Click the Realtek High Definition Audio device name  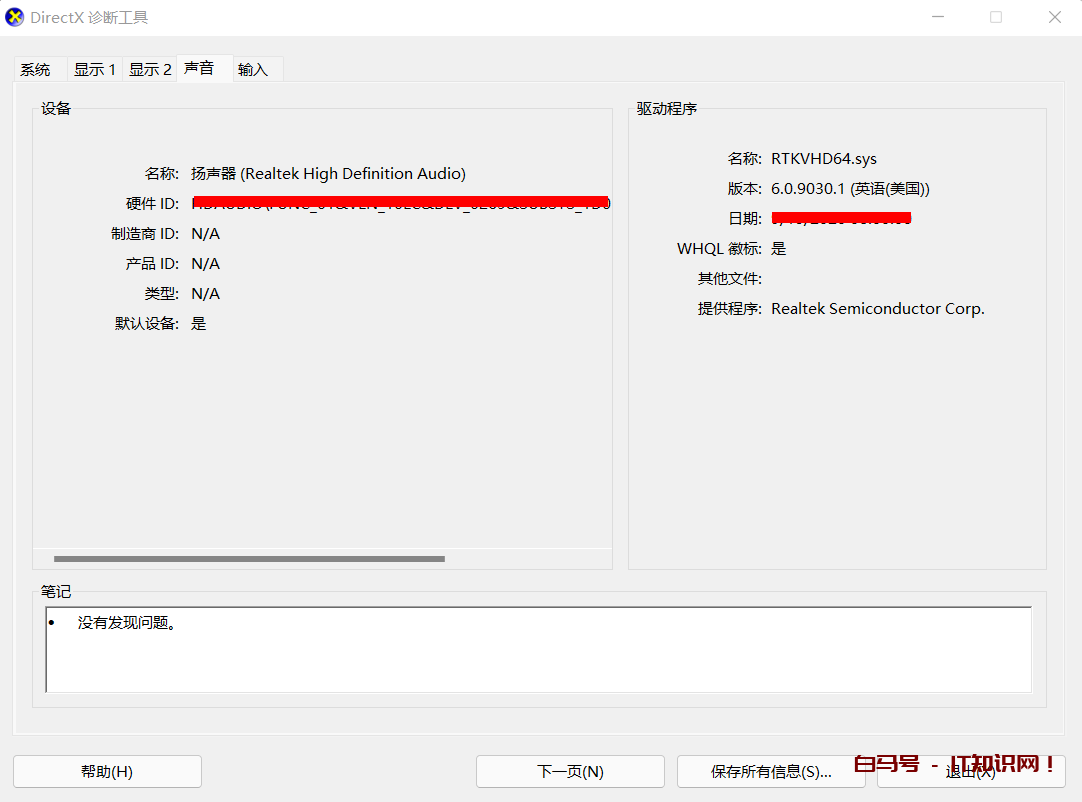tap(328, 174)
